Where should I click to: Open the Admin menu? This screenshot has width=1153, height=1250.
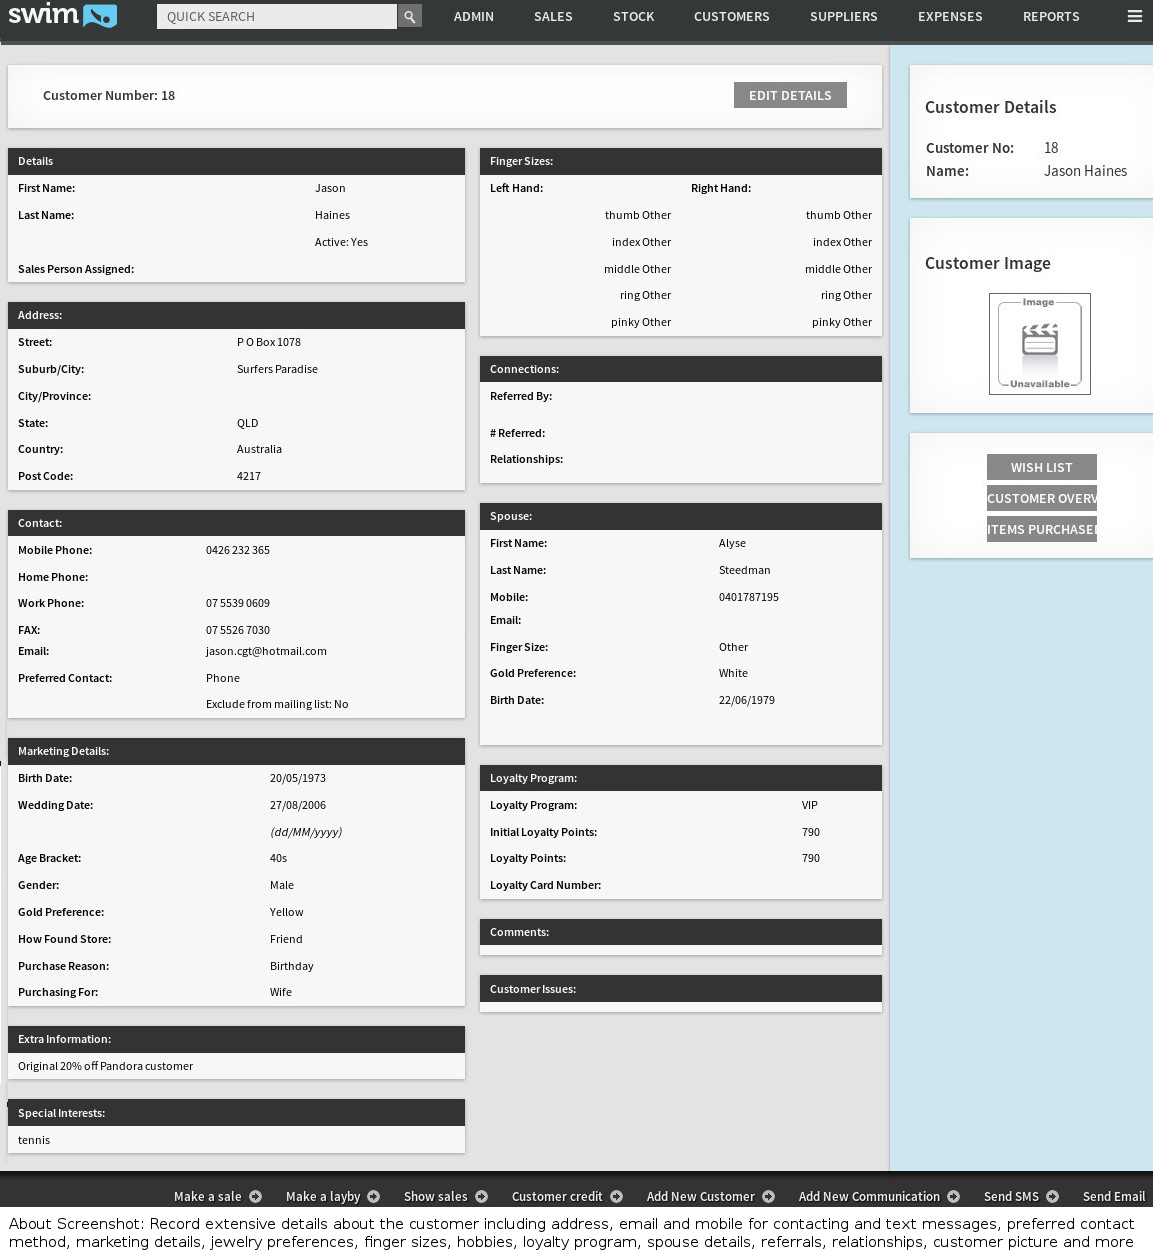[474, 17]
